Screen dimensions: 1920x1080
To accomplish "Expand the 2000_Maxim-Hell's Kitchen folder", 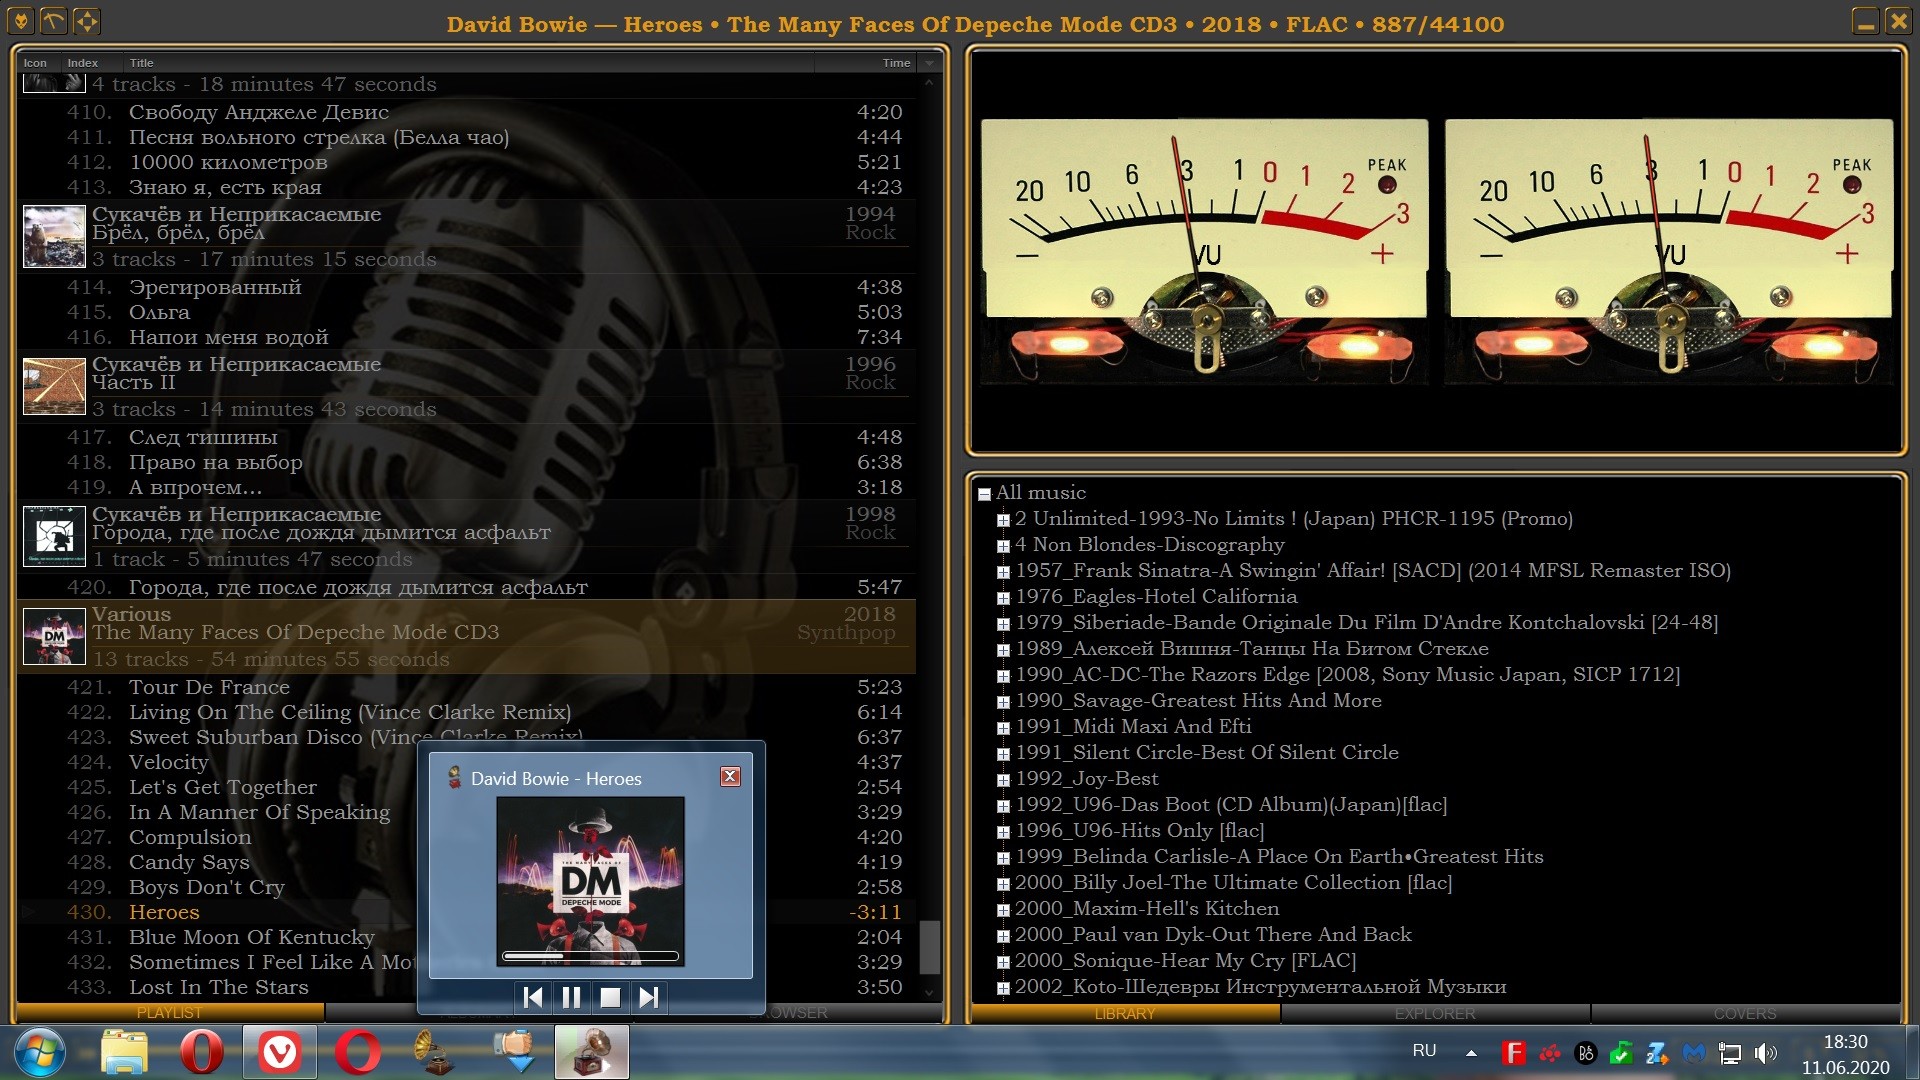I will tap(1003, 910).
